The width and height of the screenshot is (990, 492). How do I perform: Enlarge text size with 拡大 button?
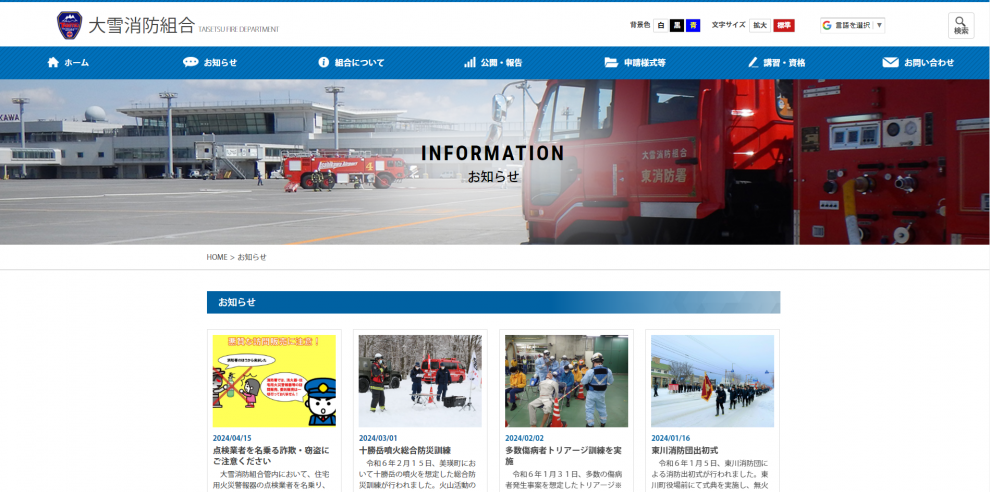(x=760, y=25)
